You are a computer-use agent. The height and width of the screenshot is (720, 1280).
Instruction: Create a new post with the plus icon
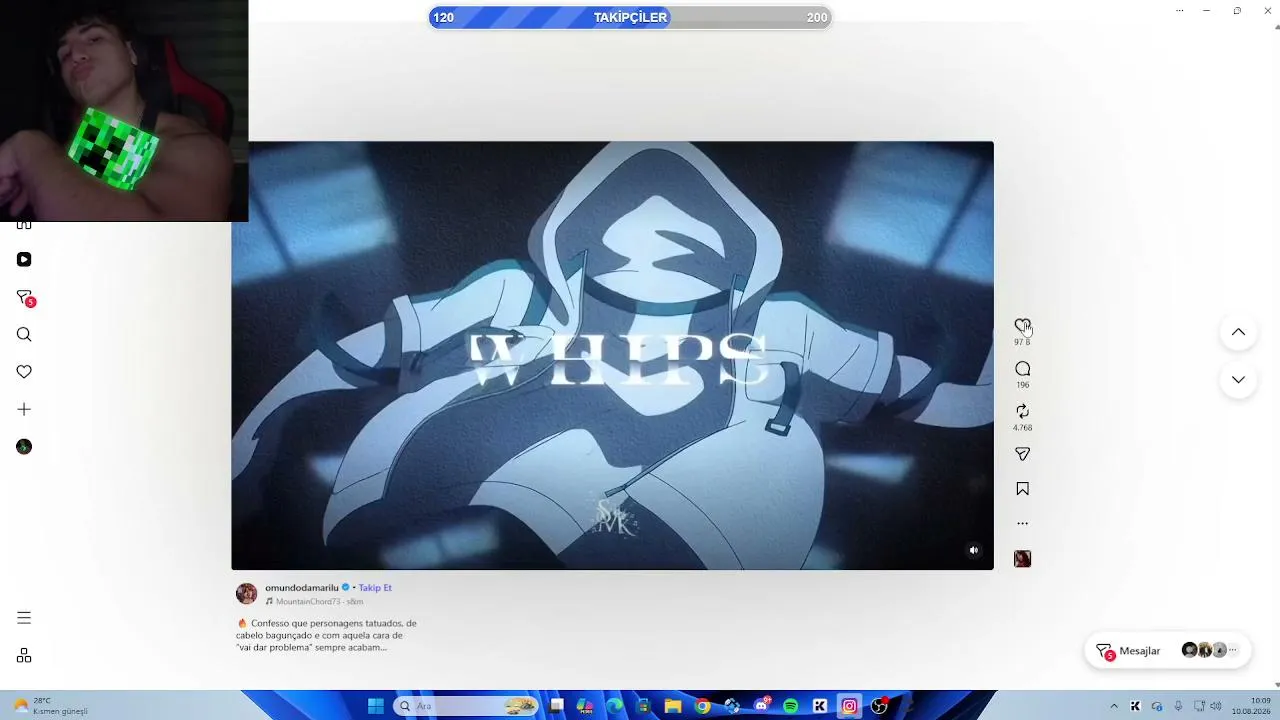[x=24, y=409]
